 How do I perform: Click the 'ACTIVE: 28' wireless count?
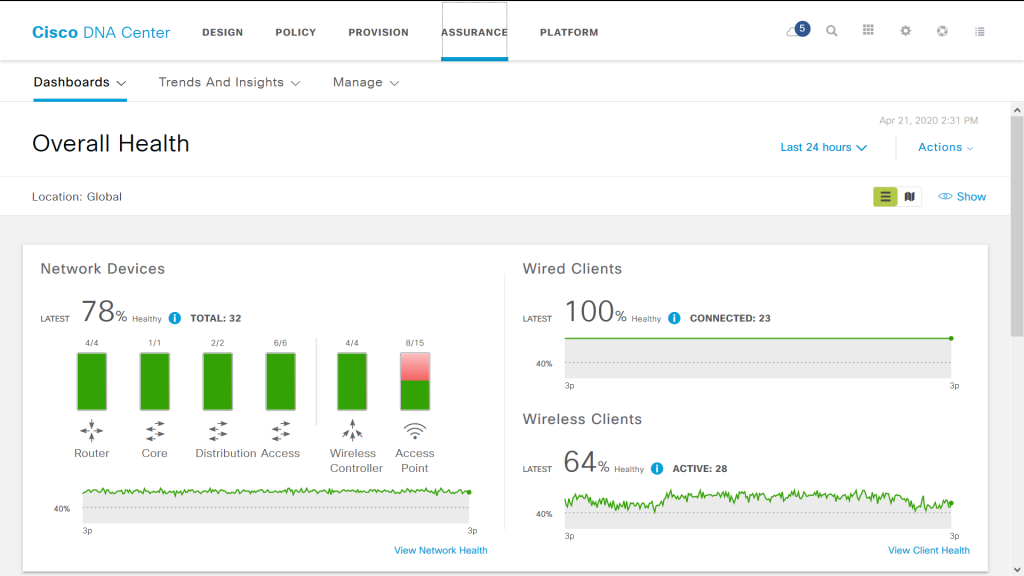(700, 468)
